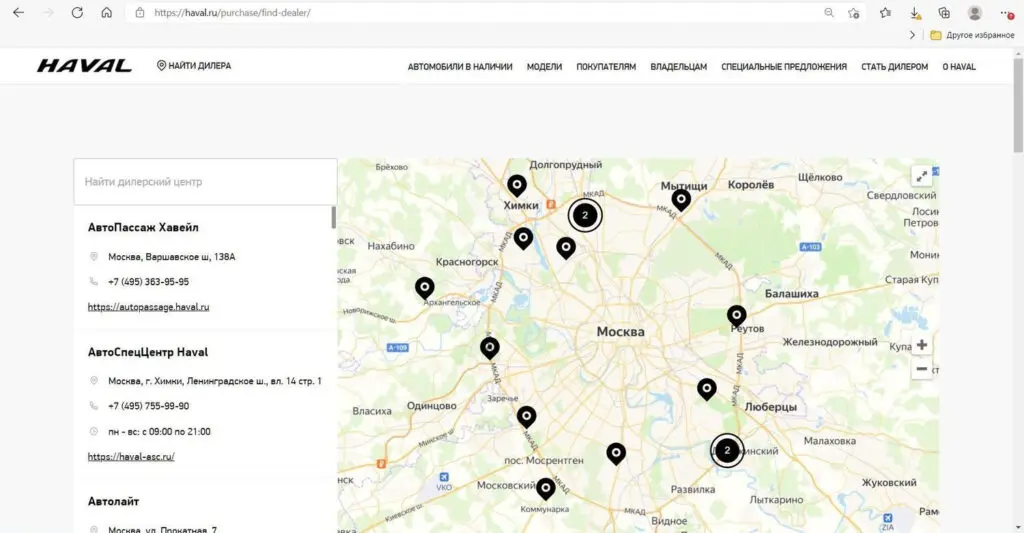The height and width of the screenshot is (533, 1024).
Task: Focus the Найти дилерский центр search field
Action: (205, 182)
